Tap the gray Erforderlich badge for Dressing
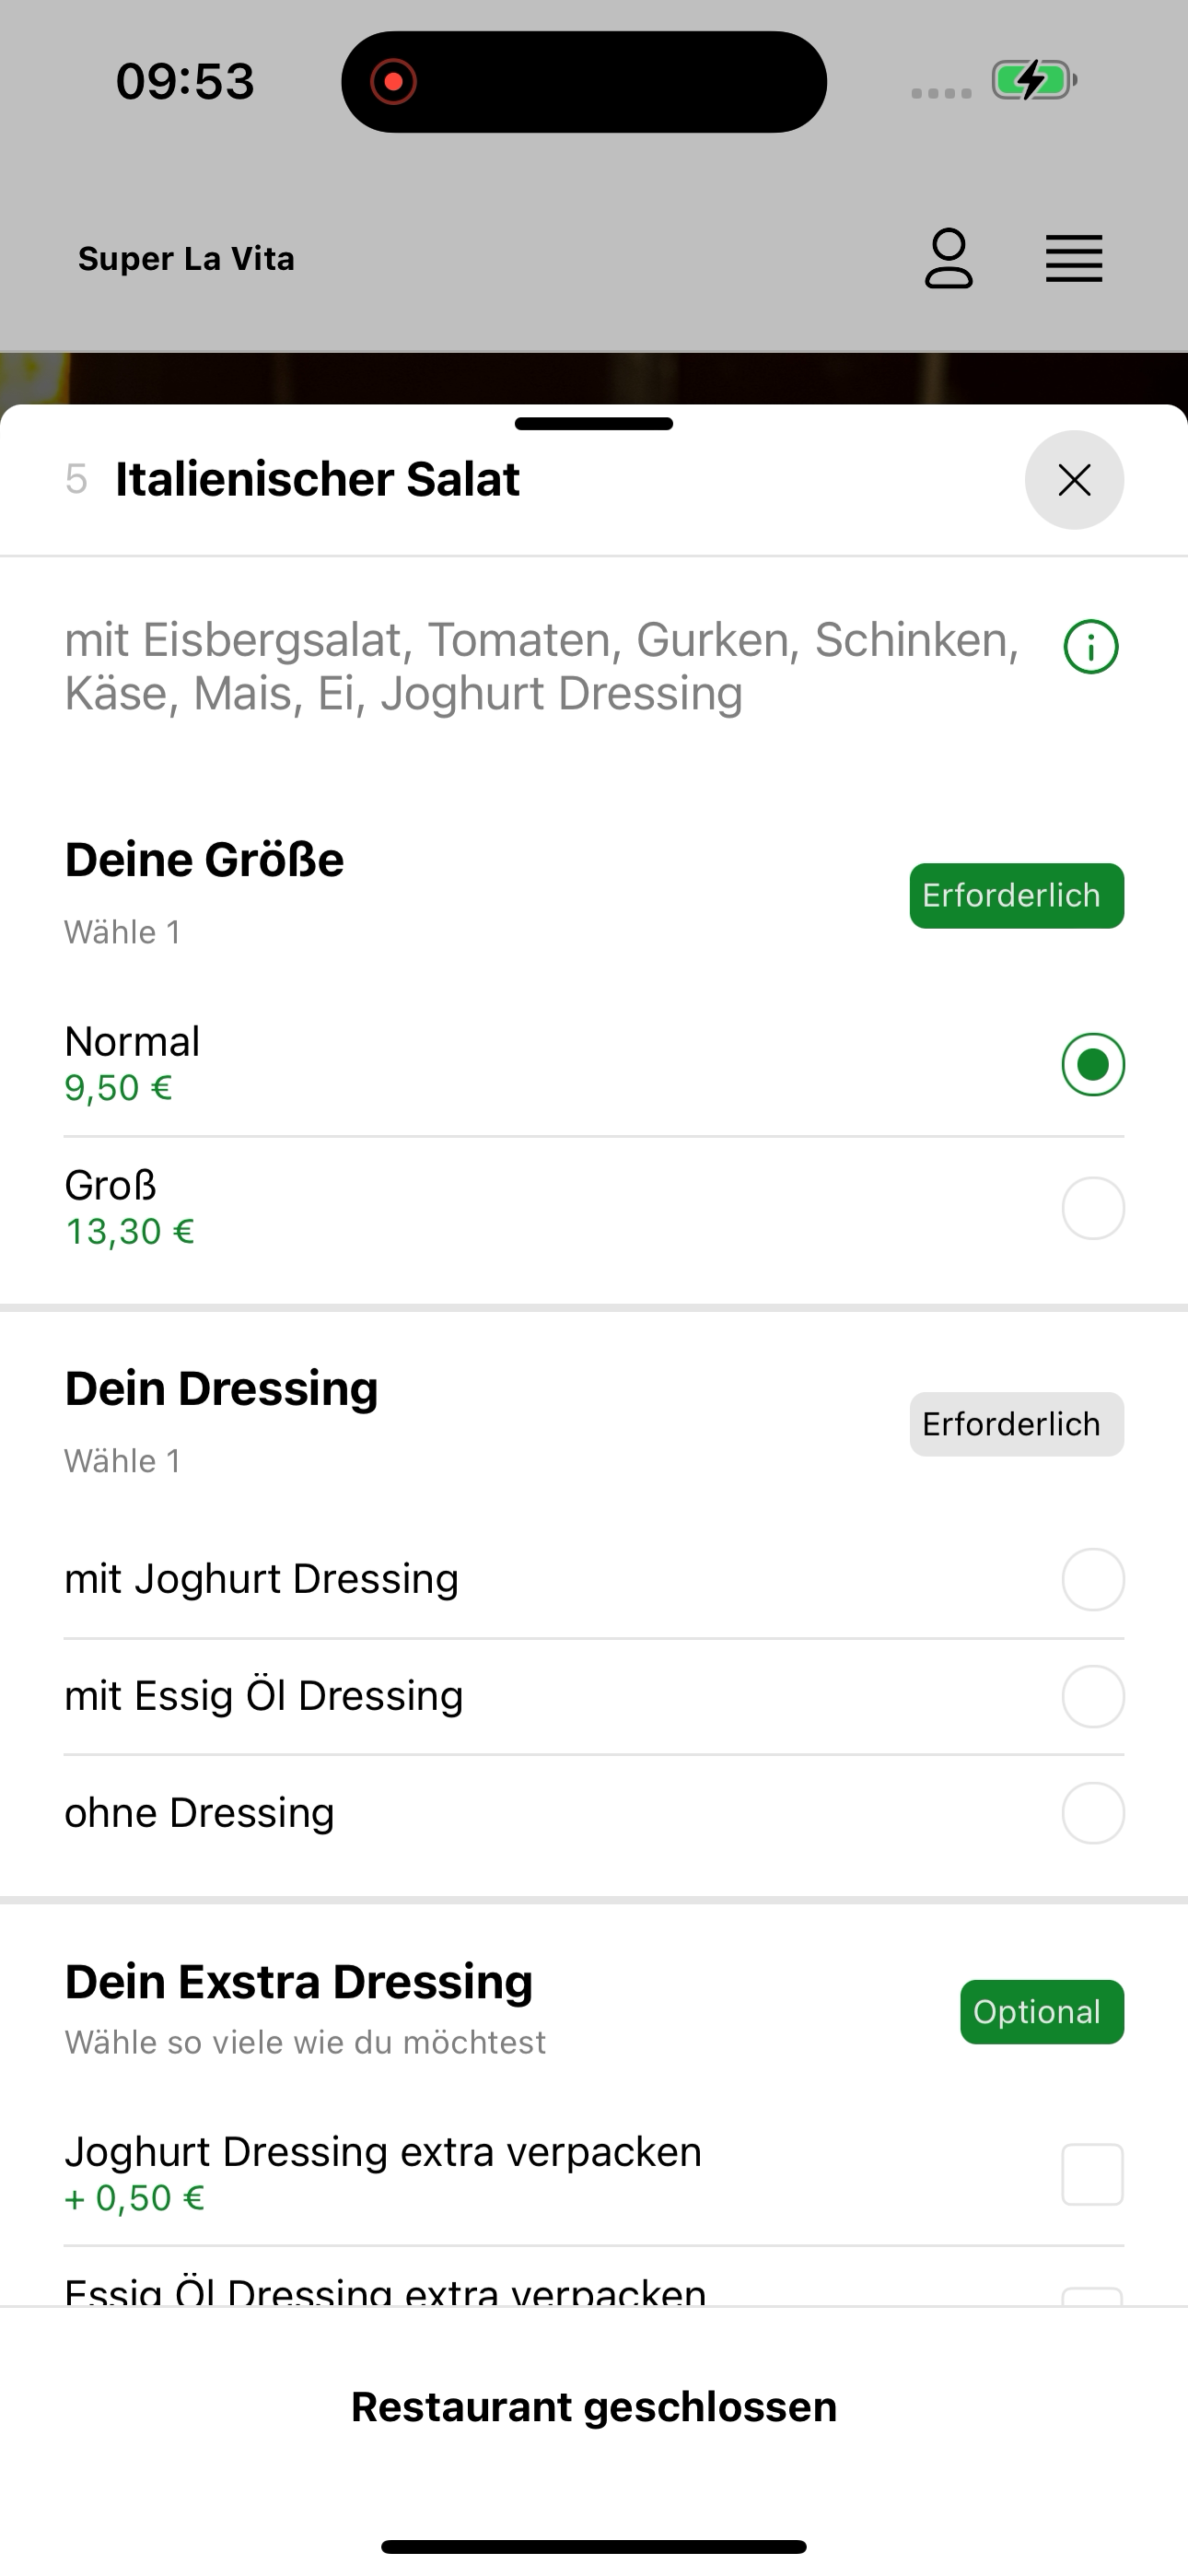The width and height of the screenshot is (1188, 2576). [1016, 1424]
